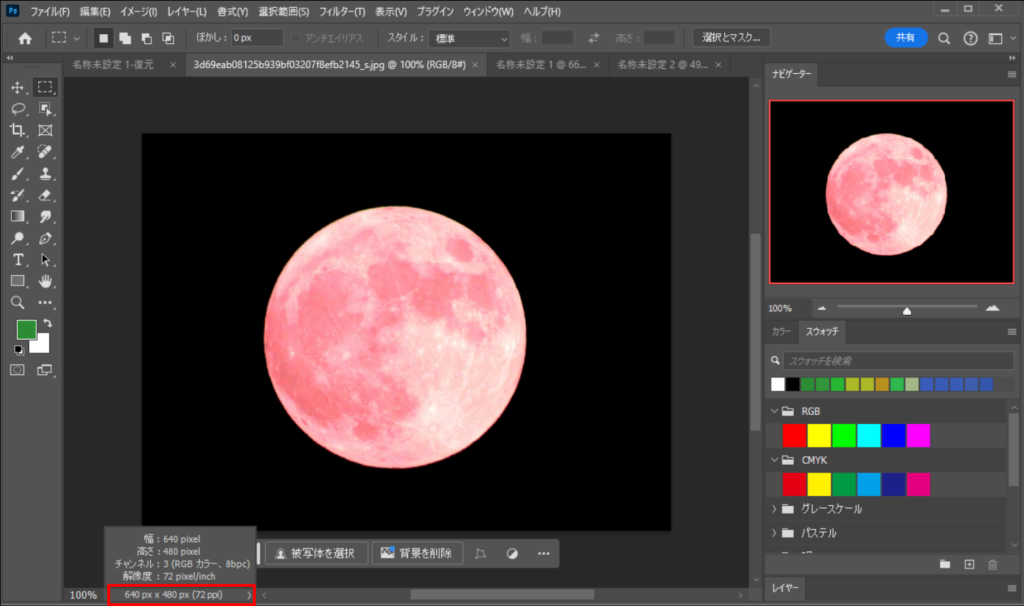Open the スタイル dropdown
The image size is (1024, 606).
(470, 38)
